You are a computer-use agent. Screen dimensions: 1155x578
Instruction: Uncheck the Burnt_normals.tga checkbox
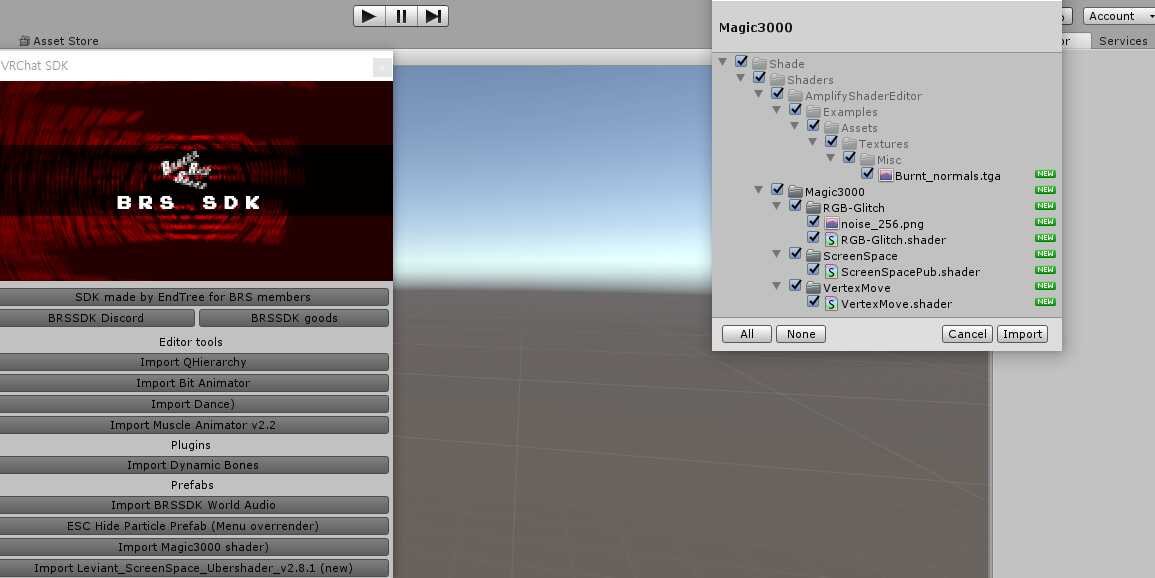tap(867, 175)
